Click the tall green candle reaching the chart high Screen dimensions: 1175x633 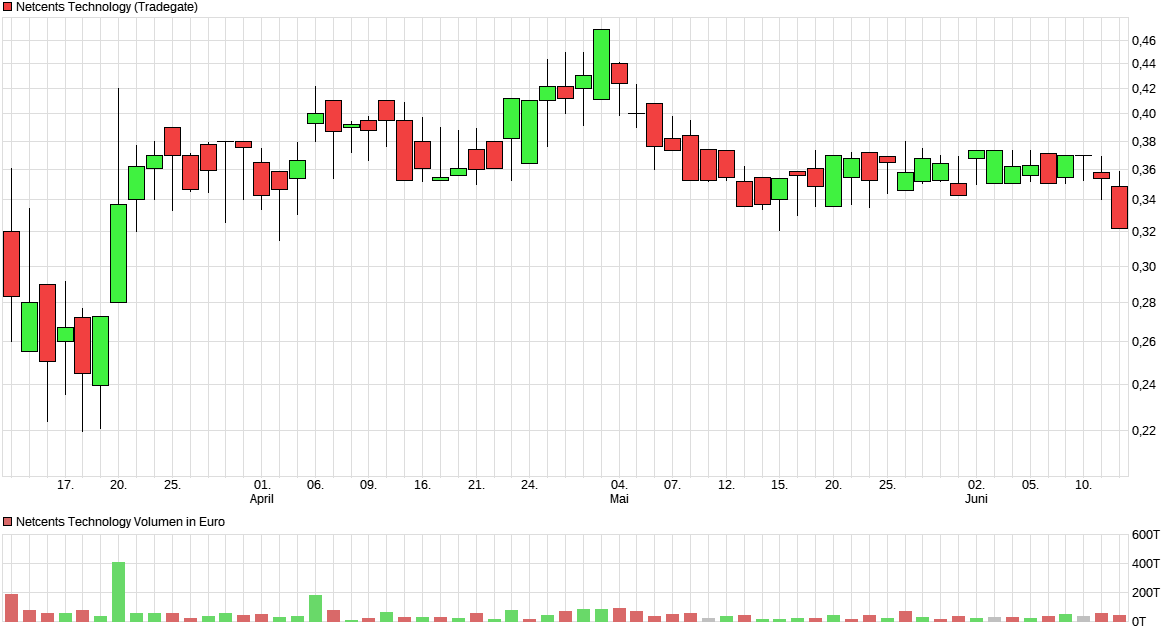tap(601, 64)
